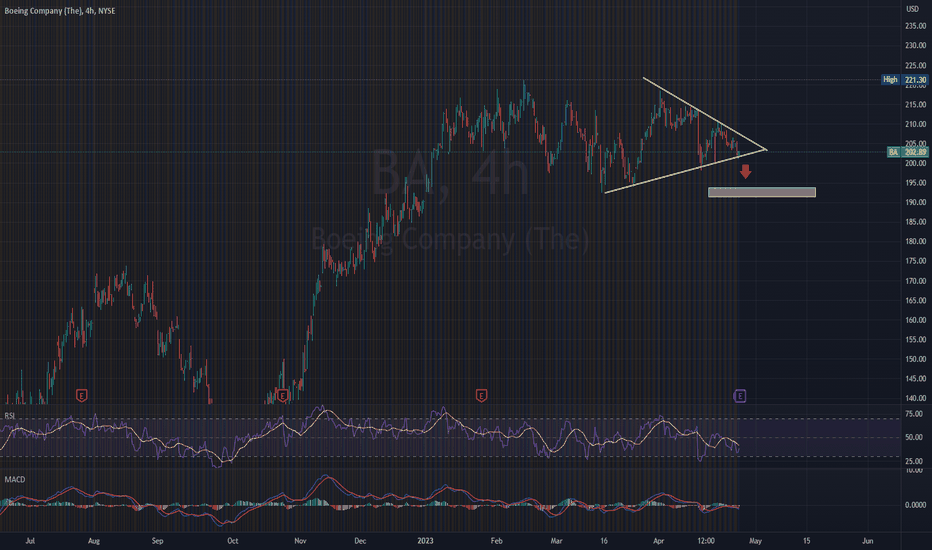This screenshot has height=550, width=932.
Task: Click the 165.00 price axis label
Action: point(915,300)
